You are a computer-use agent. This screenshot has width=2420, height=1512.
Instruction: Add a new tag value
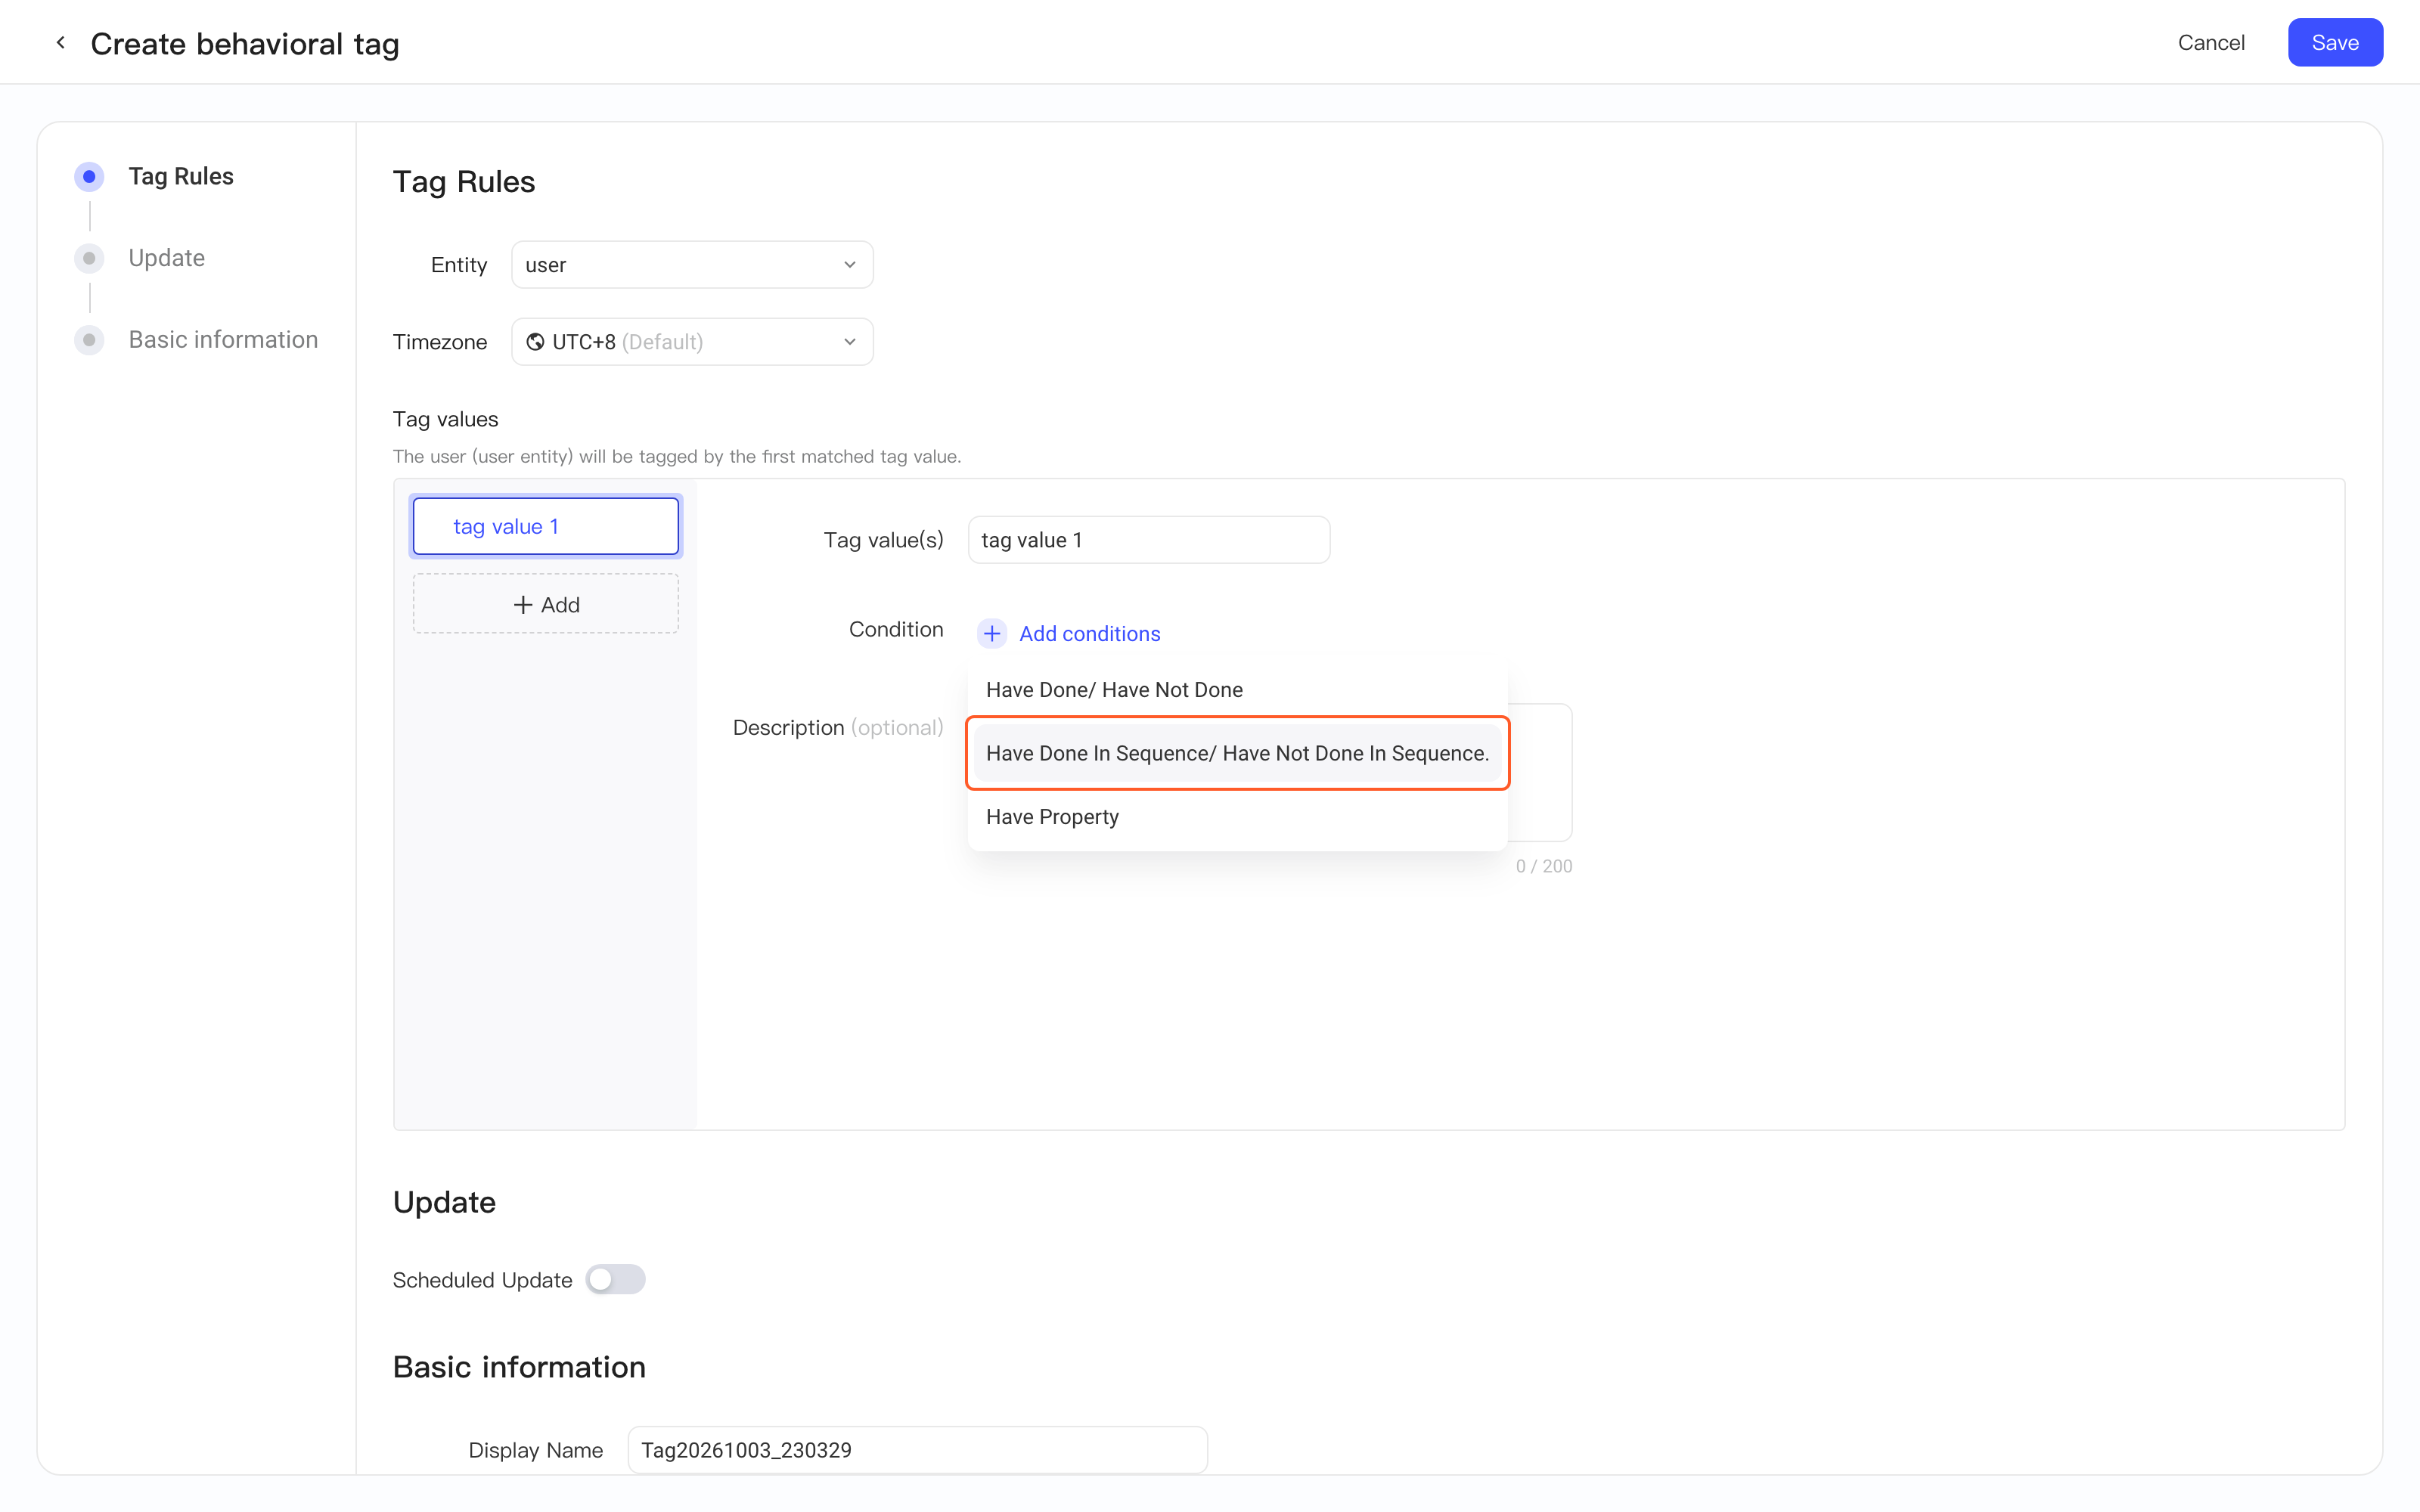click(546, 604)
